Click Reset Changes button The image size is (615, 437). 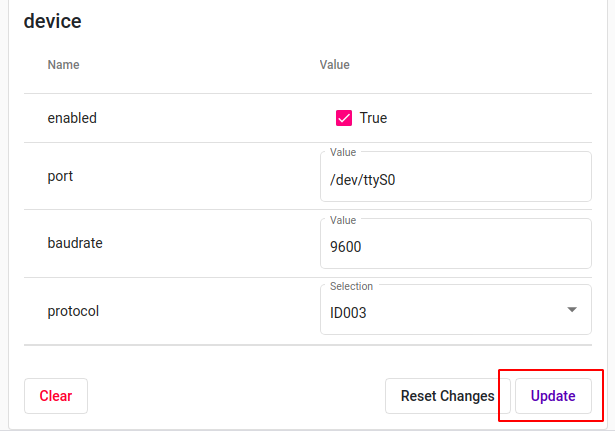(448, 396)
